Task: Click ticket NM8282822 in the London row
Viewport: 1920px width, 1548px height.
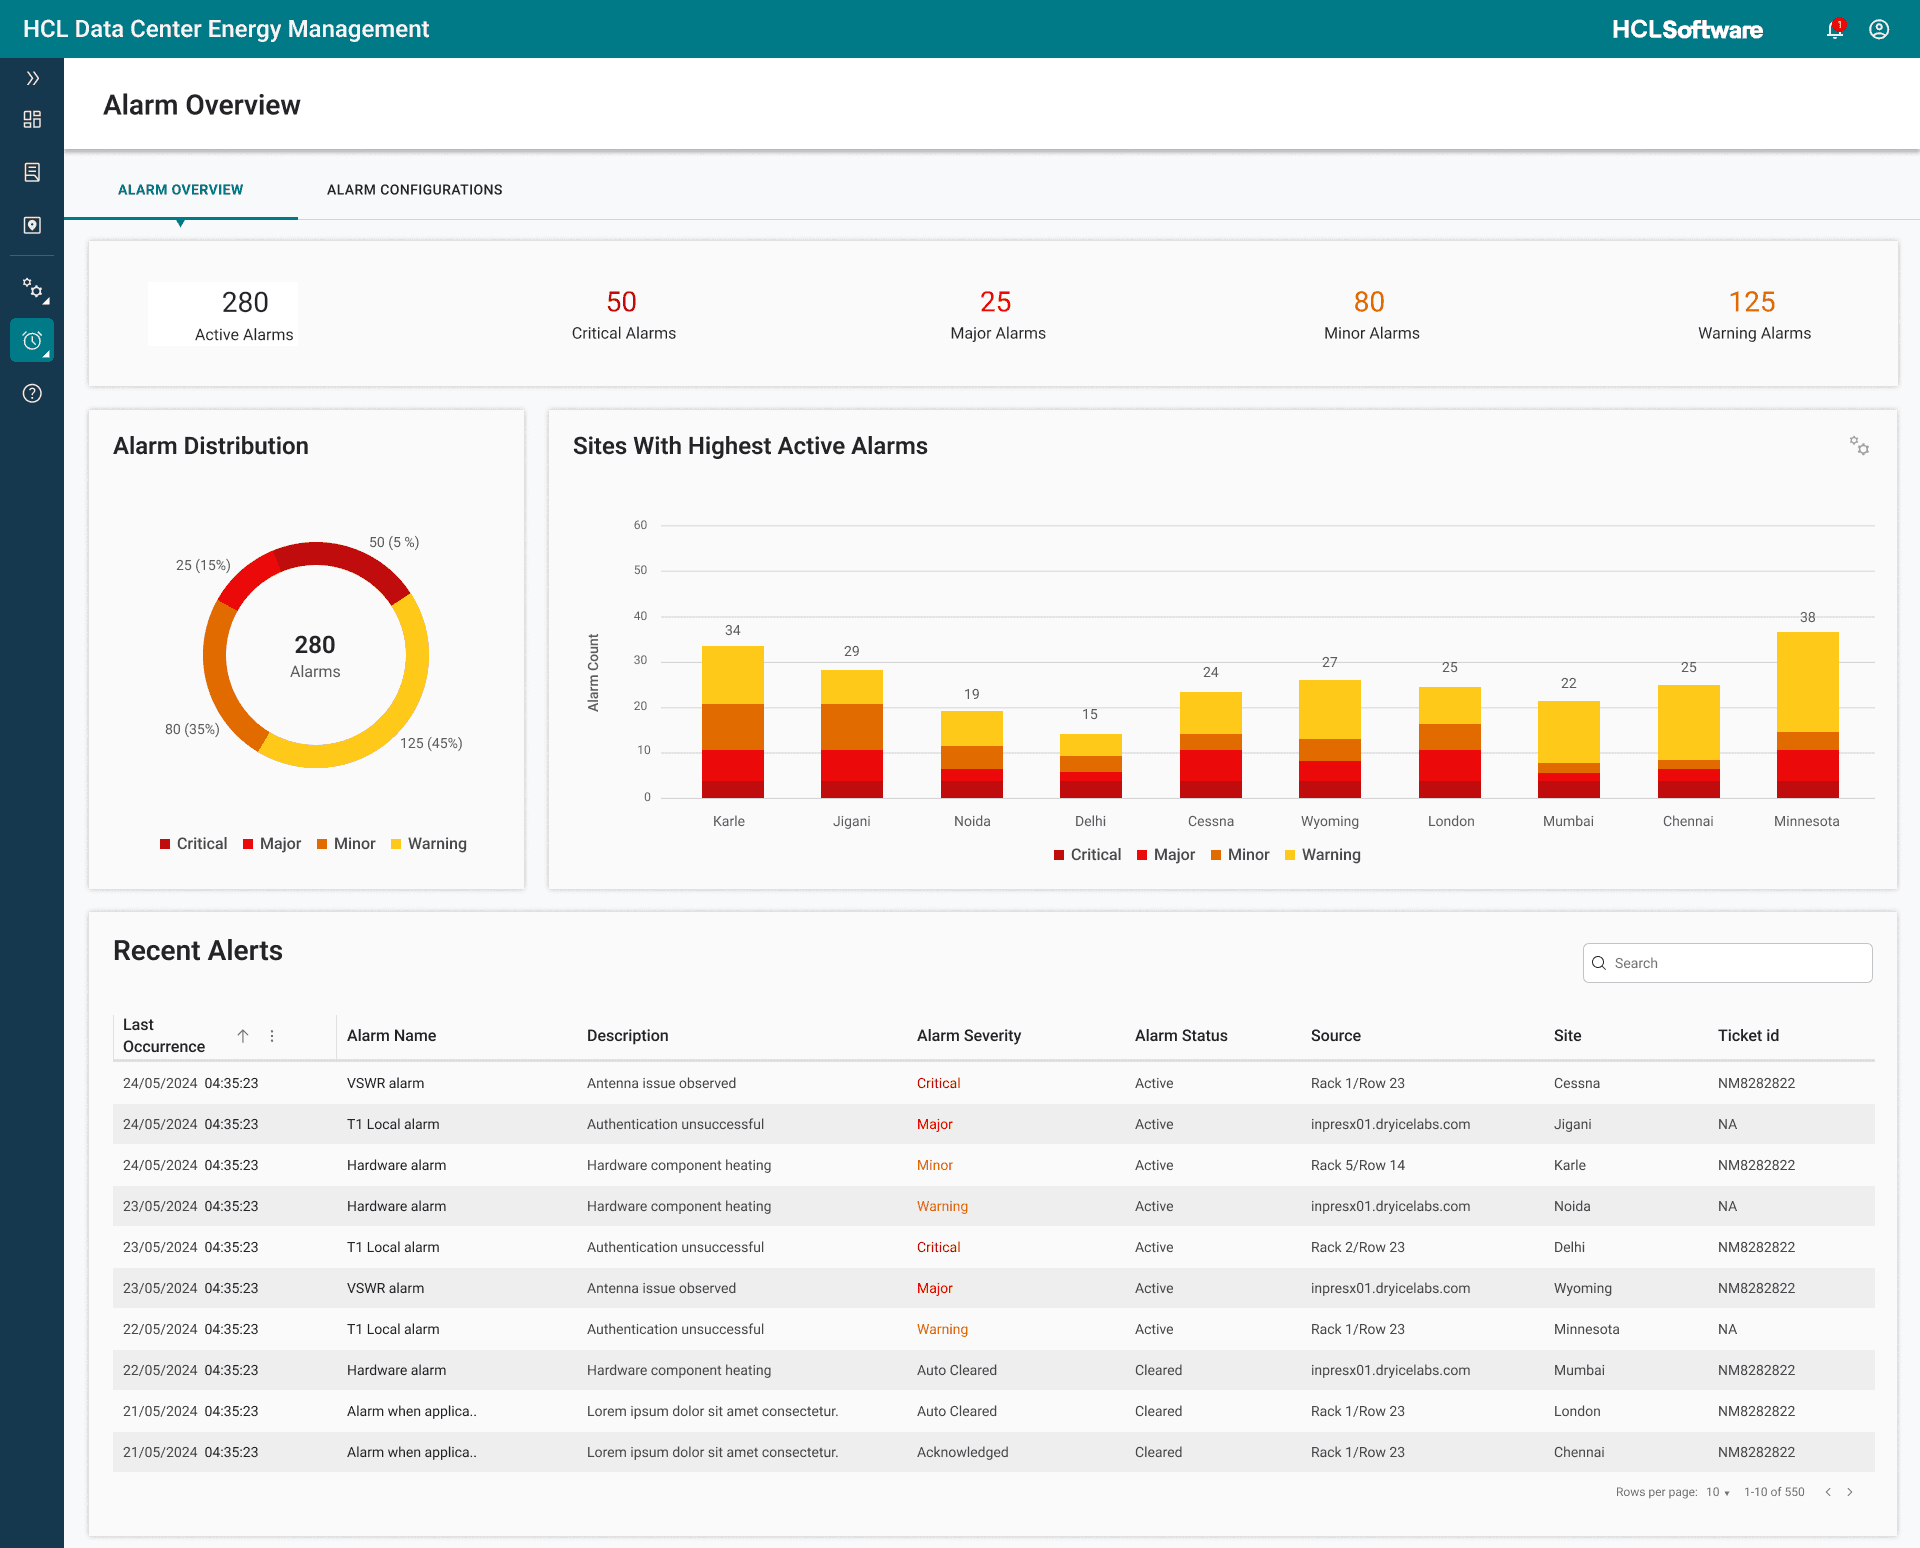Action: point(1757,1411)
